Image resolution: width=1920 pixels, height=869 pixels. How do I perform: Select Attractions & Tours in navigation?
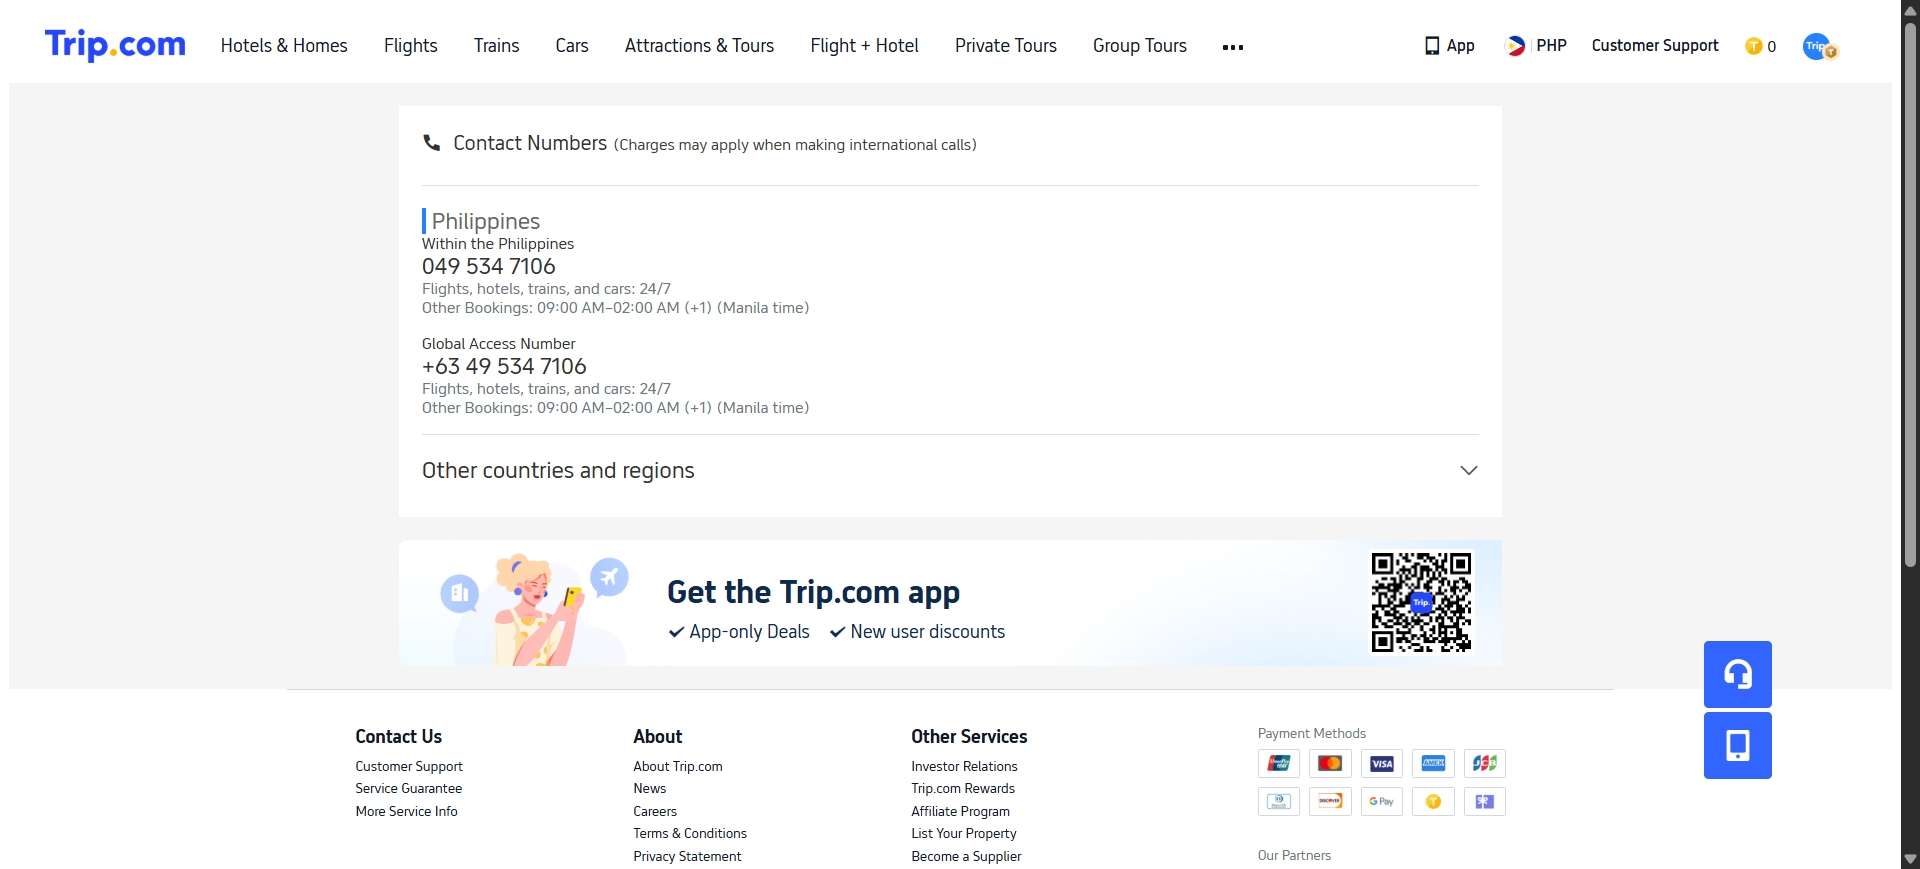(x=699, y=46)
